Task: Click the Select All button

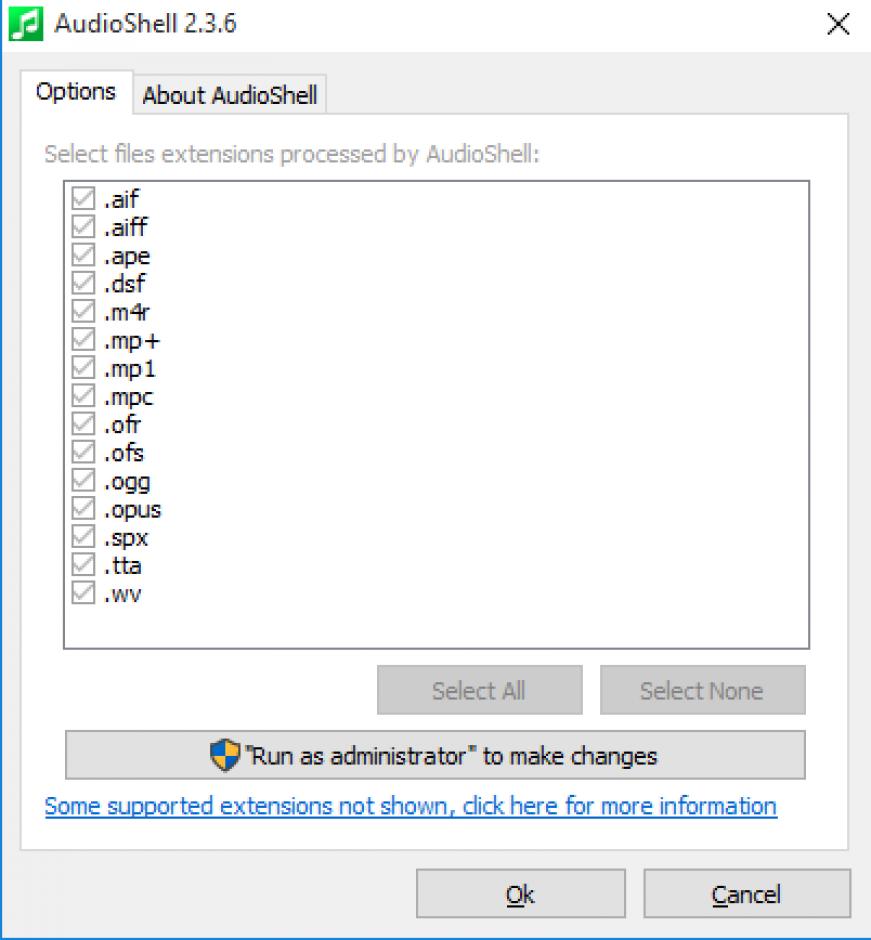Action: click(x=480, y=690)
